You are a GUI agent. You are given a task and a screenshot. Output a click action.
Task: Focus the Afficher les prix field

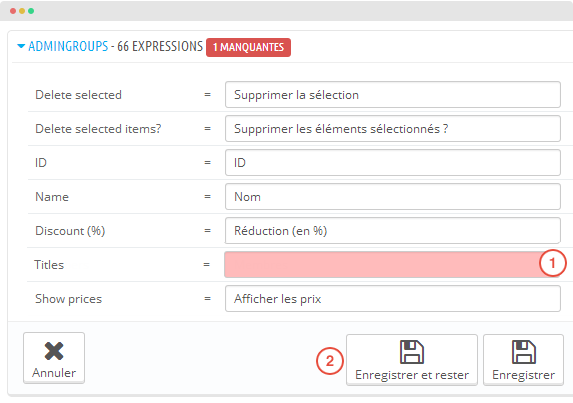point(393,299)
